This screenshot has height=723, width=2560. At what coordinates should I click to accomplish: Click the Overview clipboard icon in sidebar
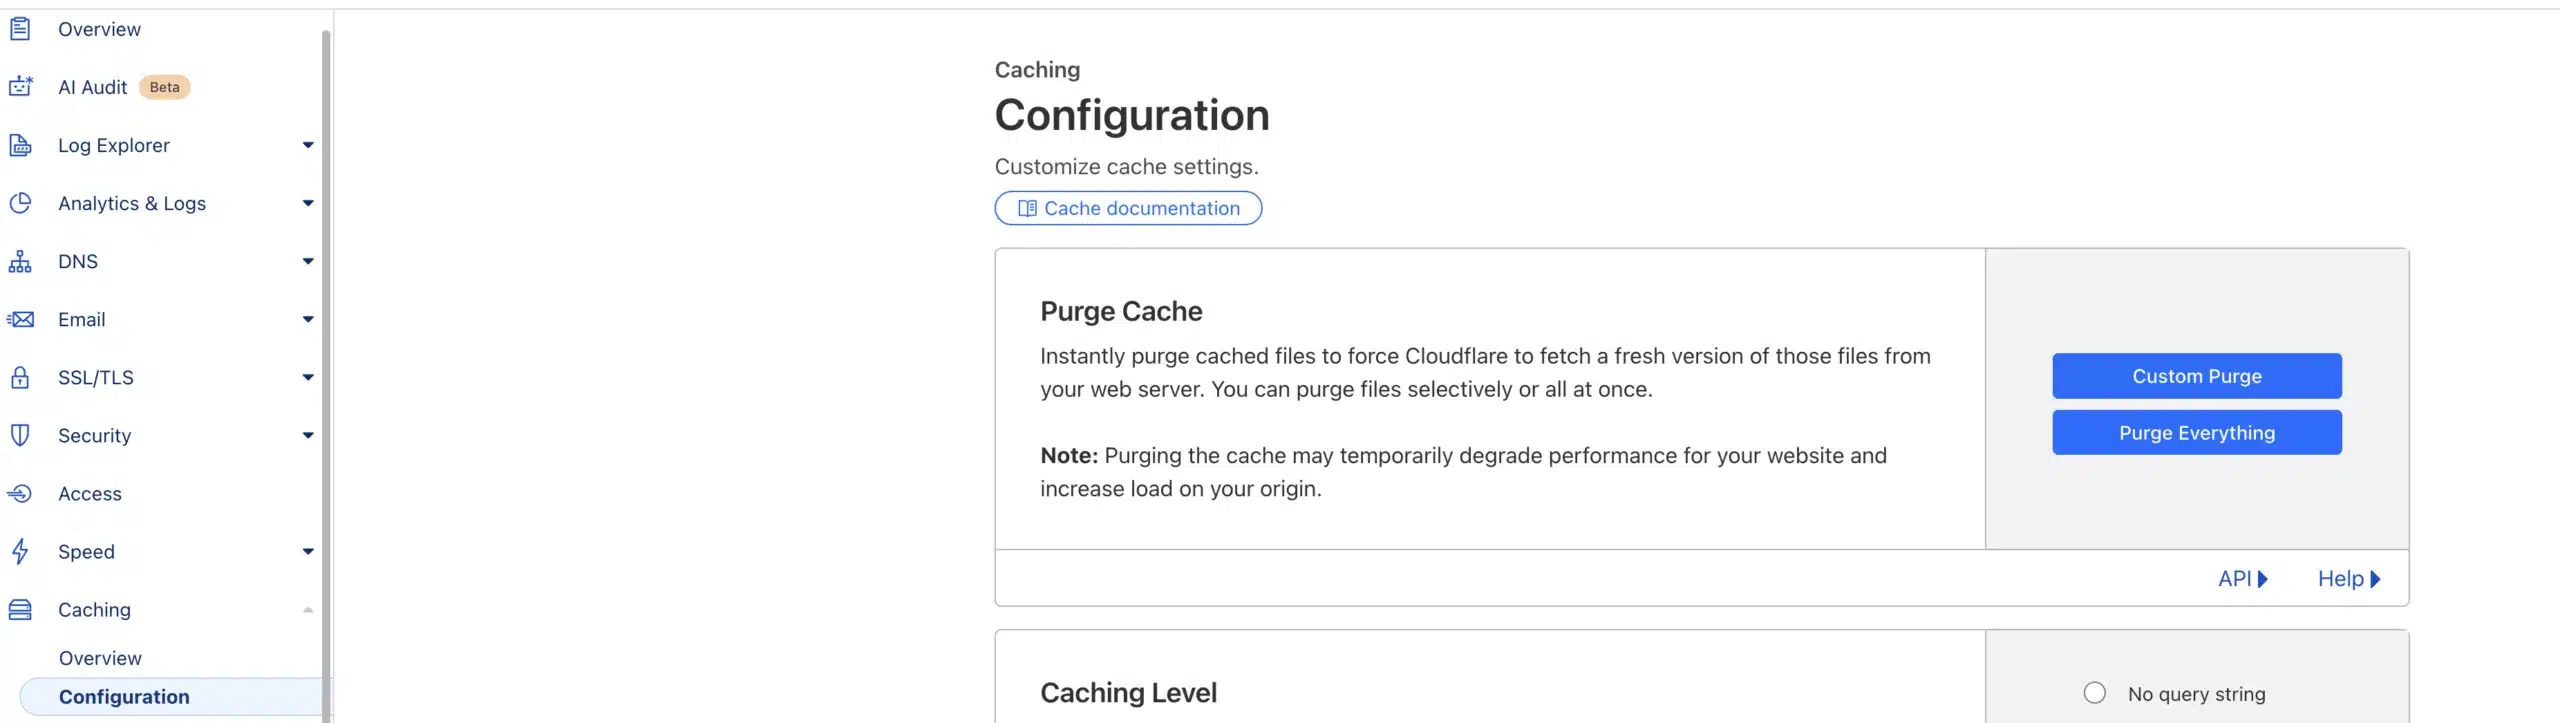20,29
